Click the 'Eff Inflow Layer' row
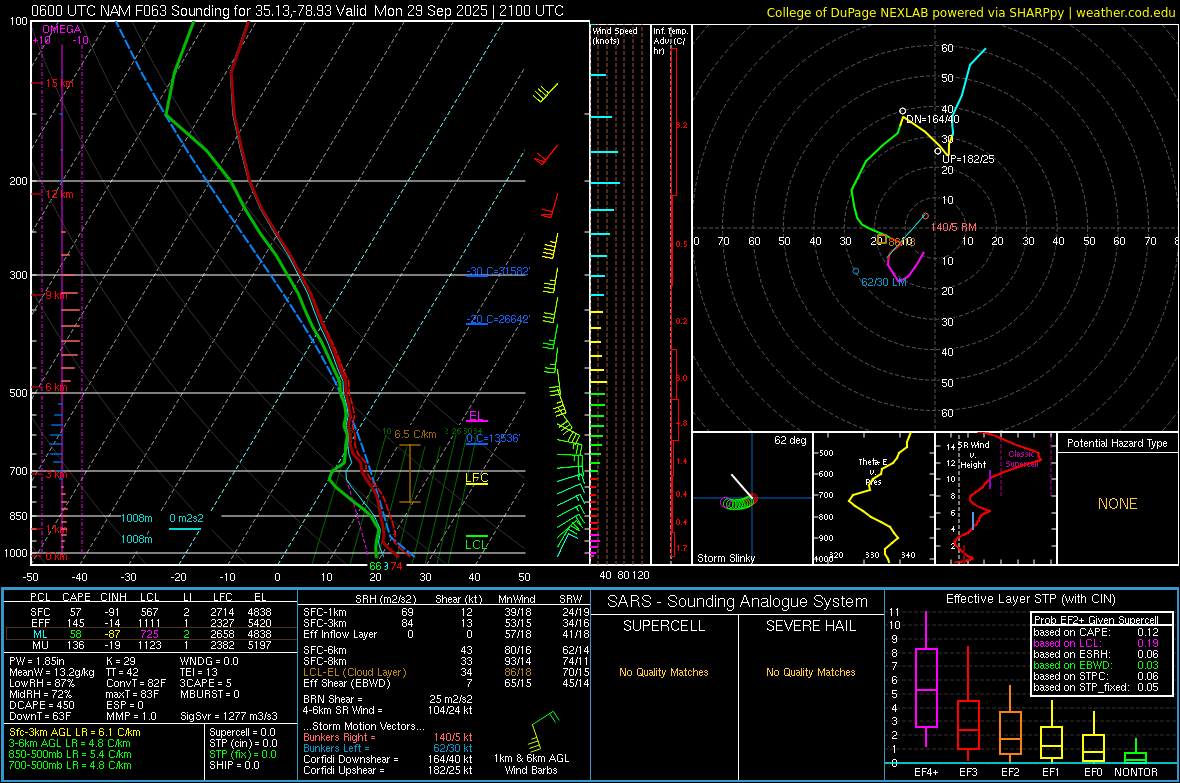Screen dimensions: 1180x783 [446, 634]
